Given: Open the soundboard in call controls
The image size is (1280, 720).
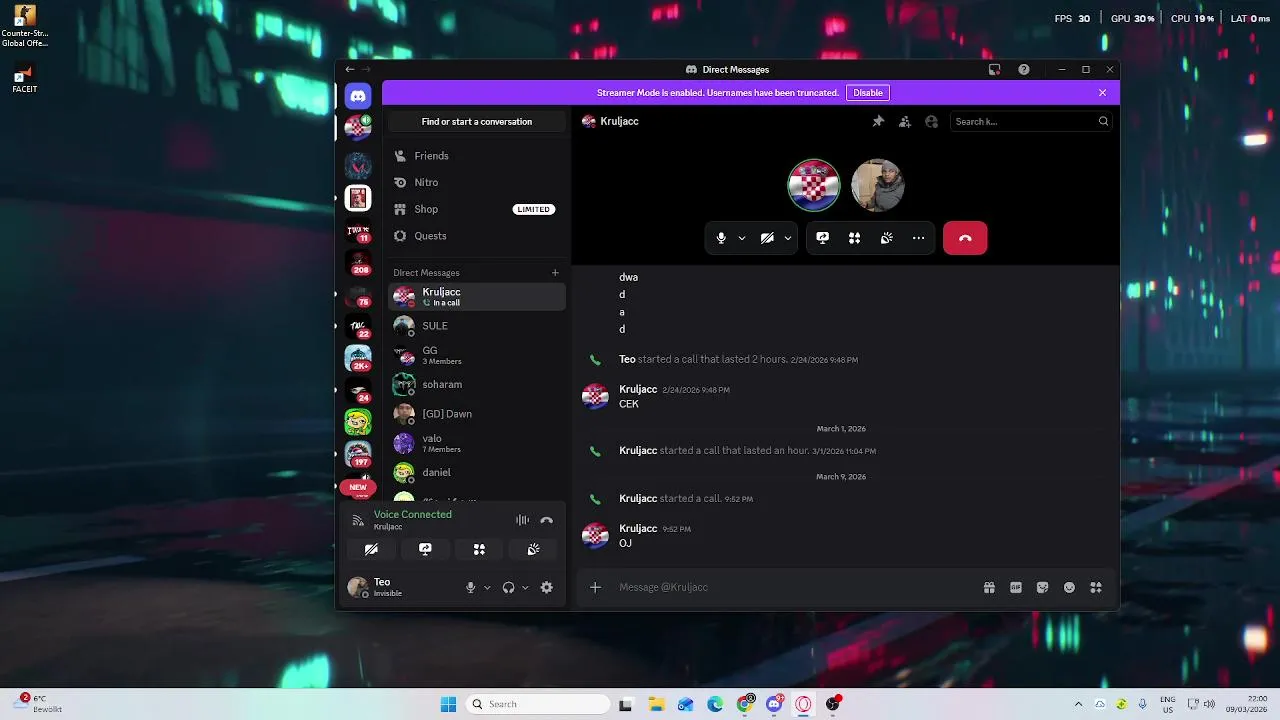Looking at the screenshot, I should click(886, 238).
